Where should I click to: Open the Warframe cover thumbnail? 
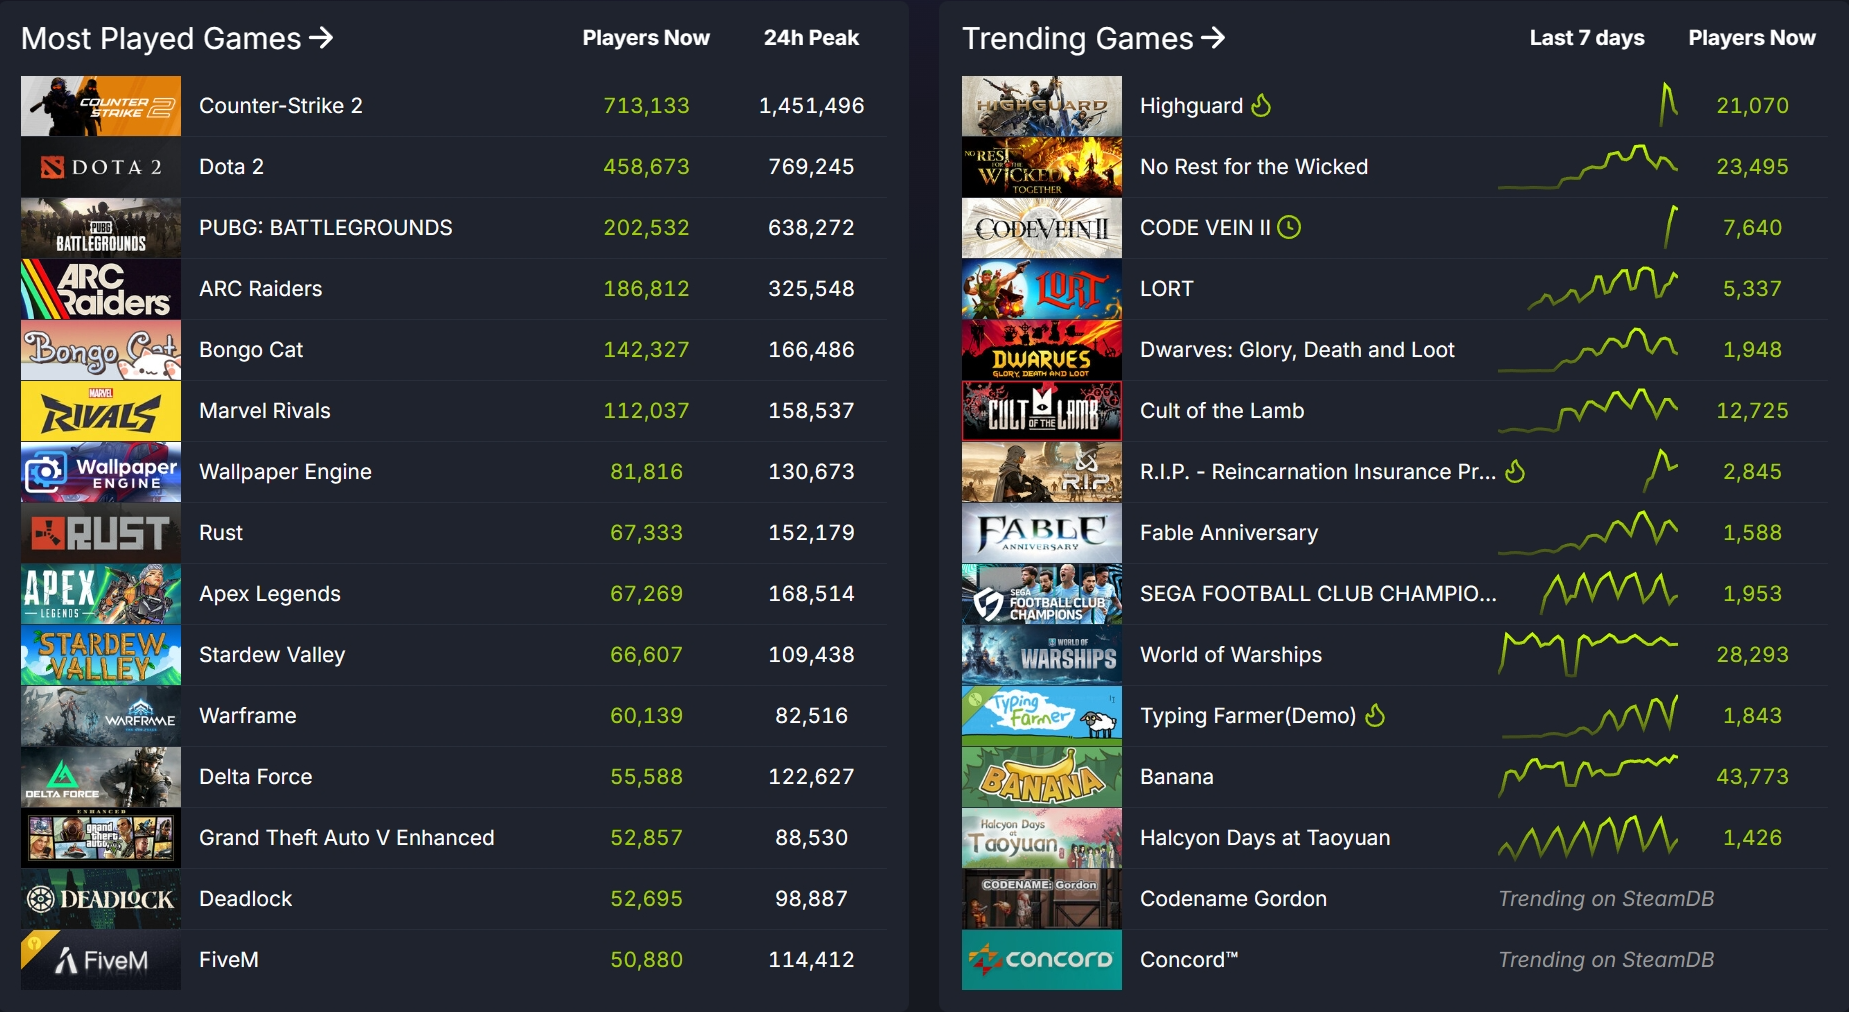tap(101, 716)
